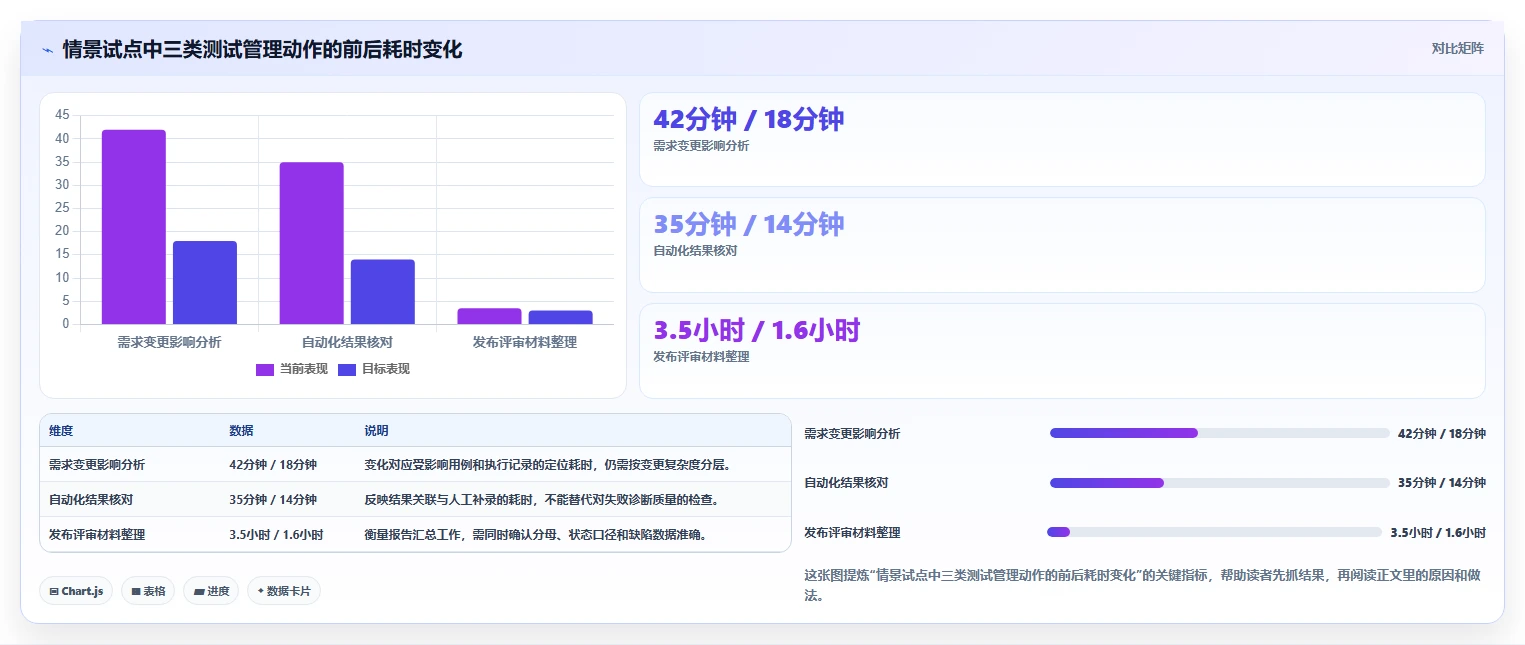Click the blue 目标表现 bar for 自动化结果核对

(383, 292)
